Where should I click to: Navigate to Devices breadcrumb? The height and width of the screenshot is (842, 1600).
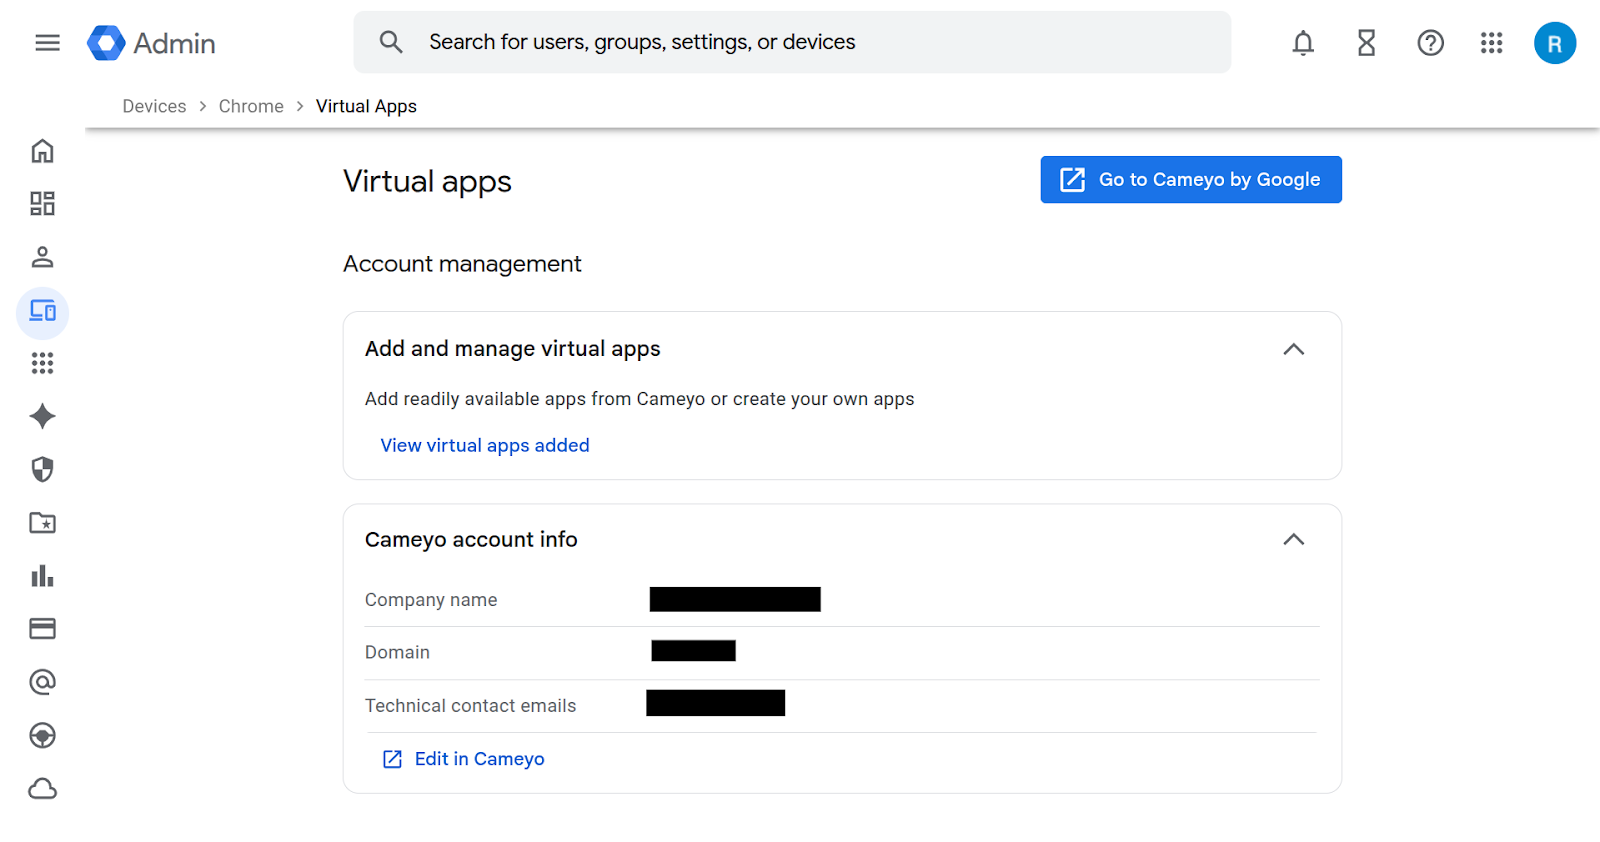(x=154, y=106)
